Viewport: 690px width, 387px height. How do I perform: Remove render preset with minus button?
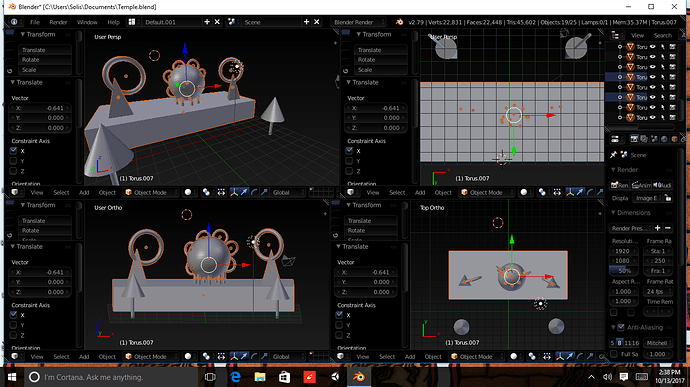[x=668, y=228]
